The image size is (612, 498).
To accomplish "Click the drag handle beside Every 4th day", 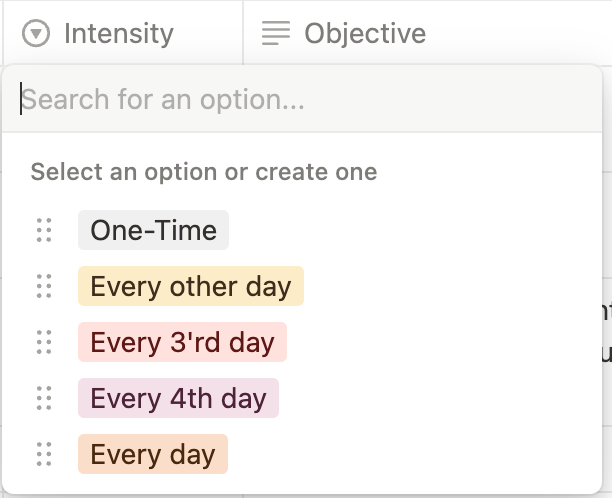I will coord(44,398).
